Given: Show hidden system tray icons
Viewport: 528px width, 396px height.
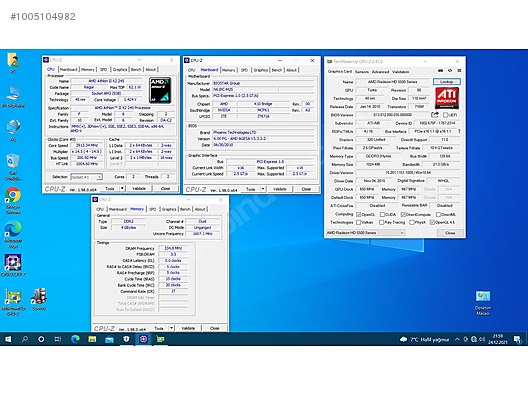Looking at the screenshot, I should (457, 339).
